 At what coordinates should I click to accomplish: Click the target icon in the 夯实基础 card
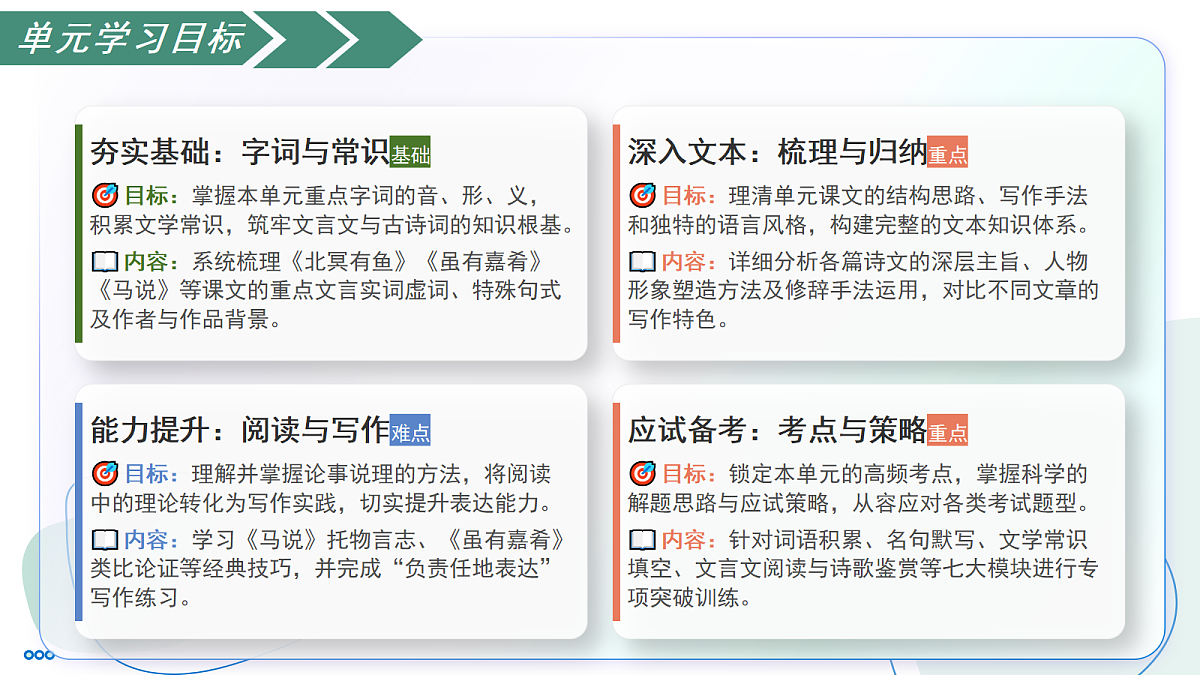[x=104, y=195]
